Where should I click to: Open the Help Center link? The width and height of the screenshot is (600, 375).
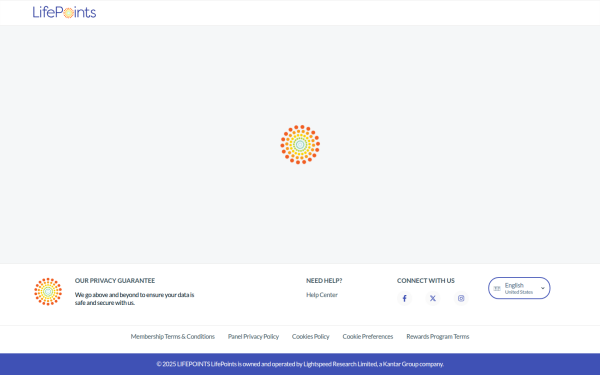click(322, 295)
